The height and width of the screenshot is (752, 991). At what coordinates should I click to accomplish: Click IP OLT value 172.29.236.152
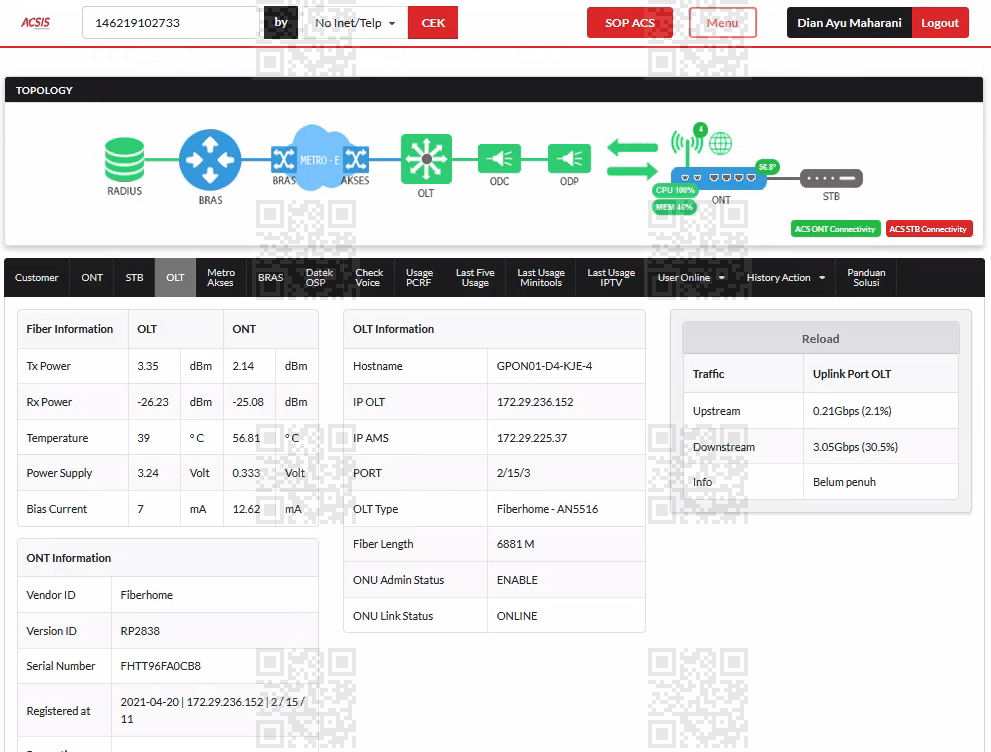pyautogui.click(x=535, y=402)
